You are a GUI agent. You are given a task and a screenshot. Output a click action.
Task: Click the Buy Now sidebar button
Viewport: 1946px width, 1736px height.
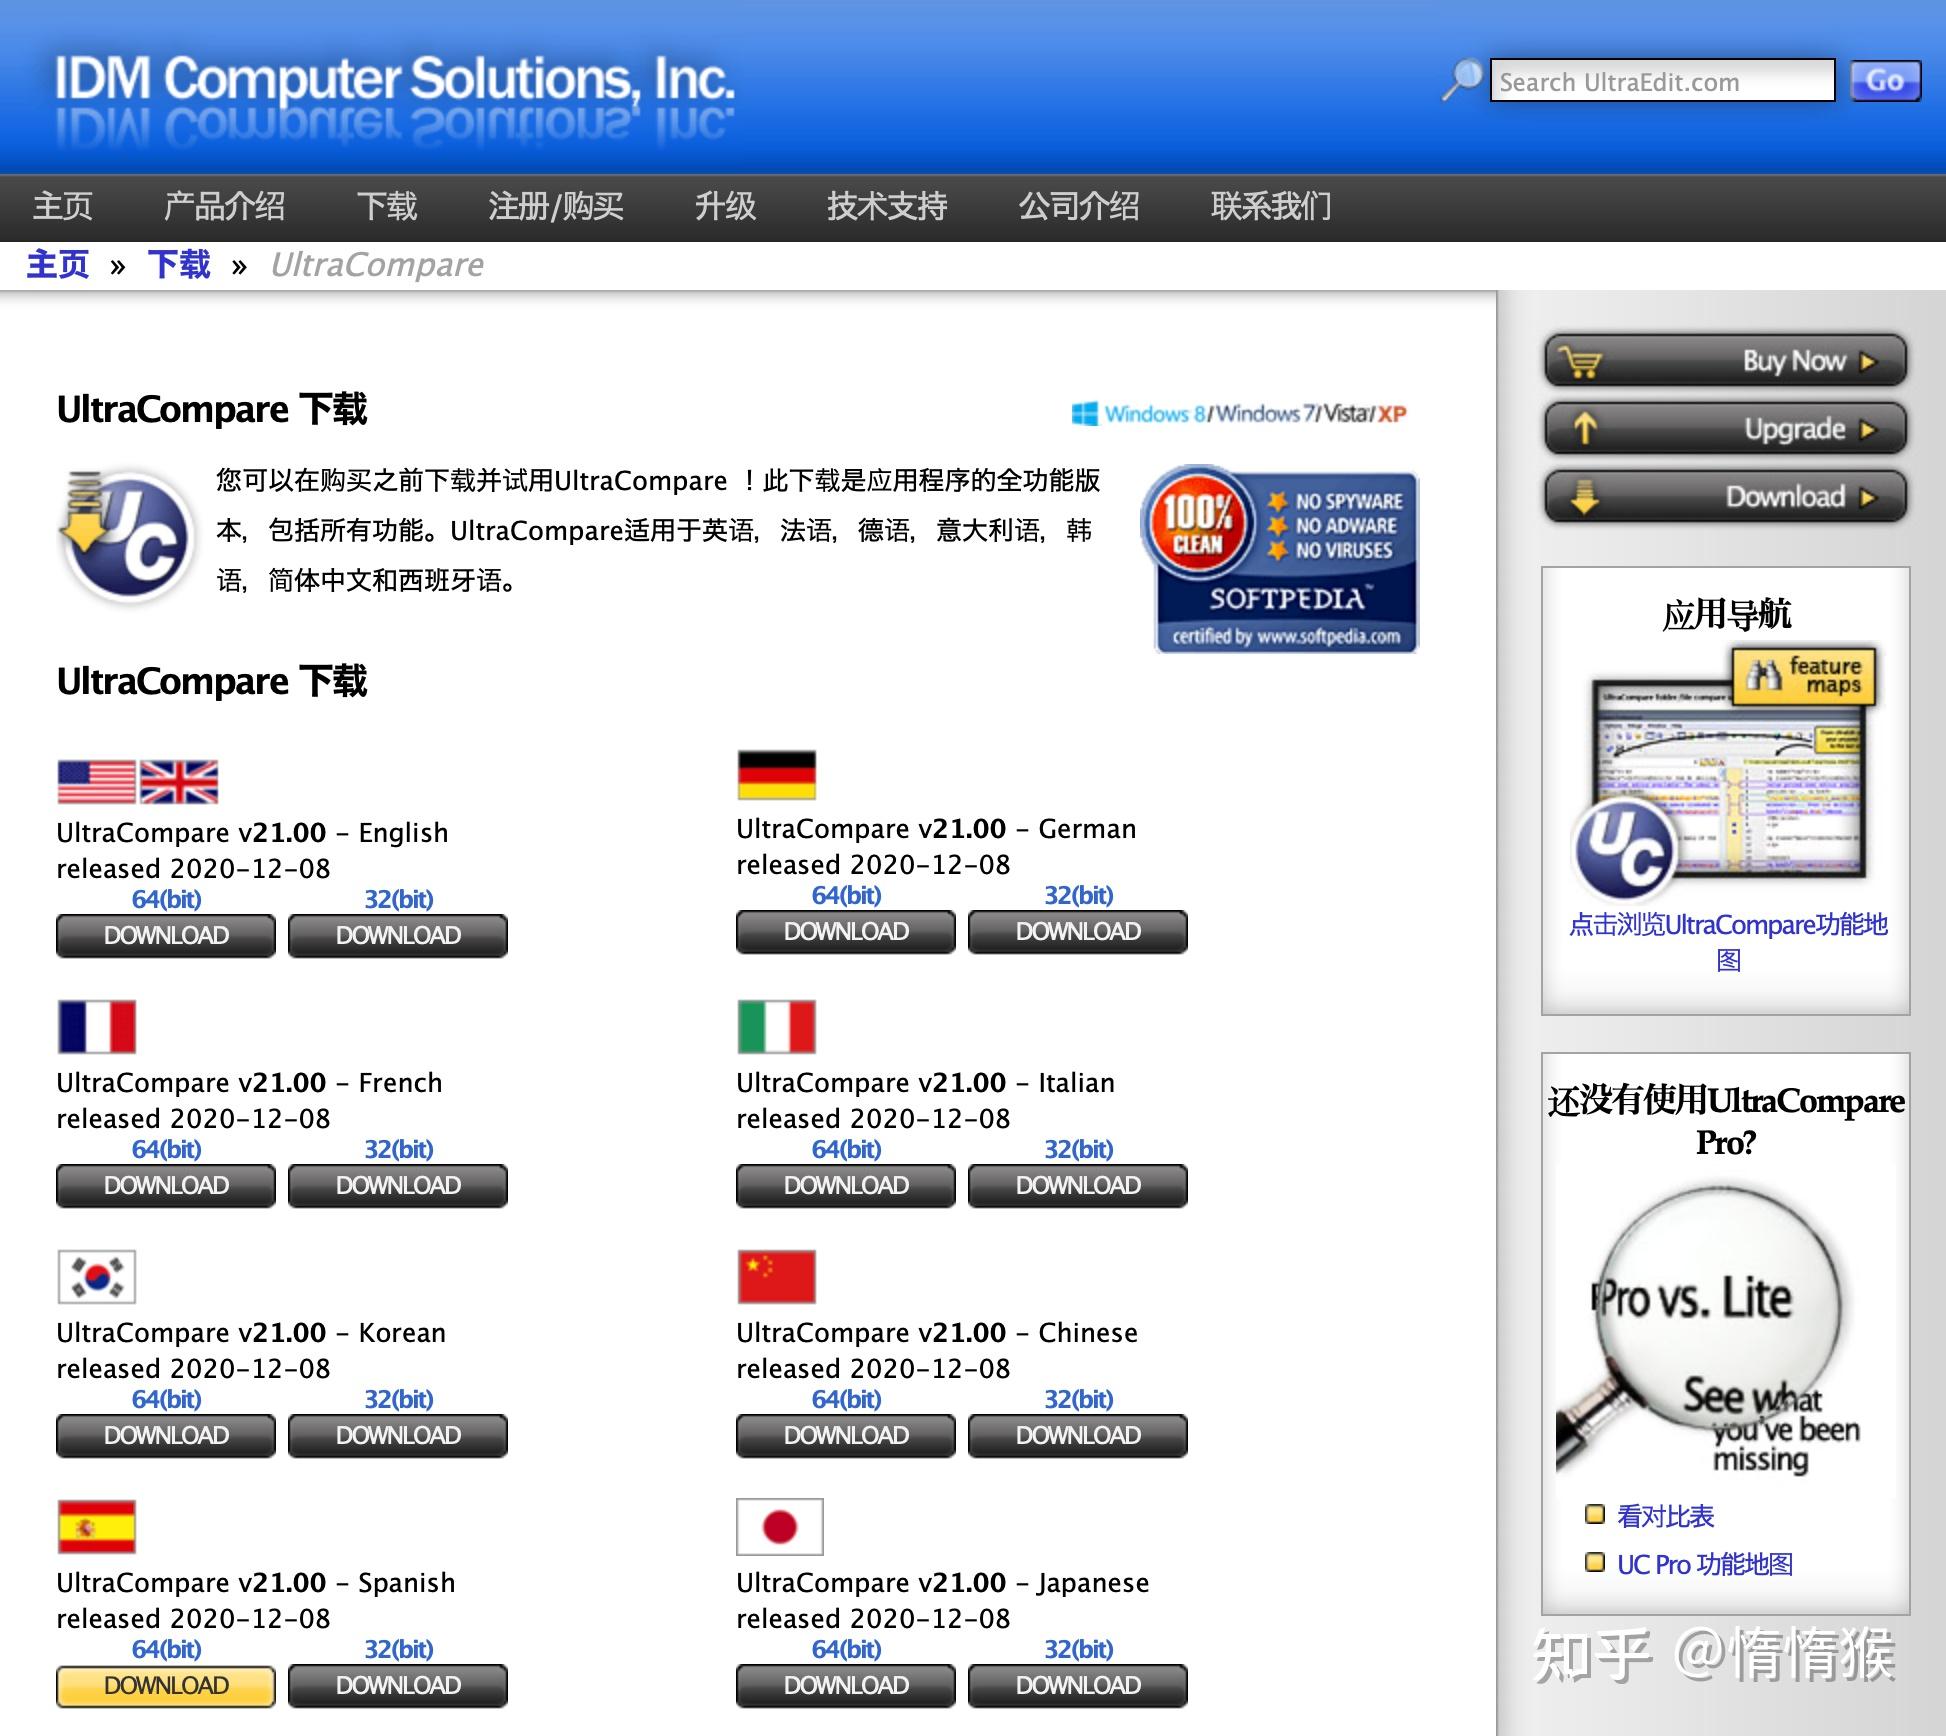[1725, 361]
